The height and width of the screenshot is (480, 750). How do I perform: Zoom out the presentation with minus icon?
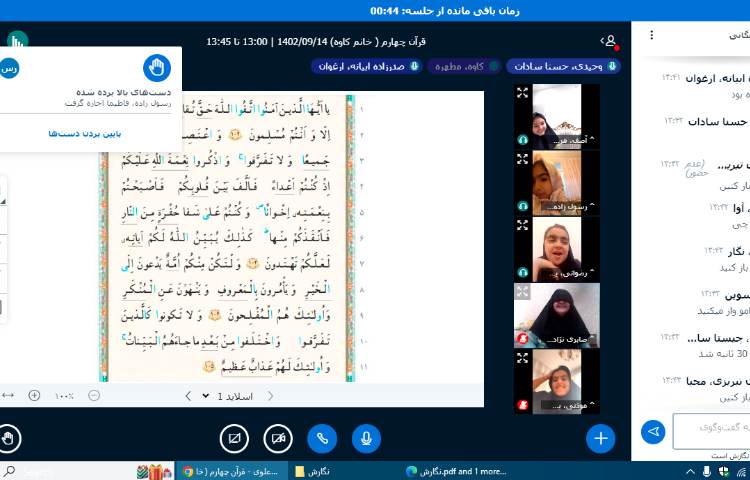[94, 395]
